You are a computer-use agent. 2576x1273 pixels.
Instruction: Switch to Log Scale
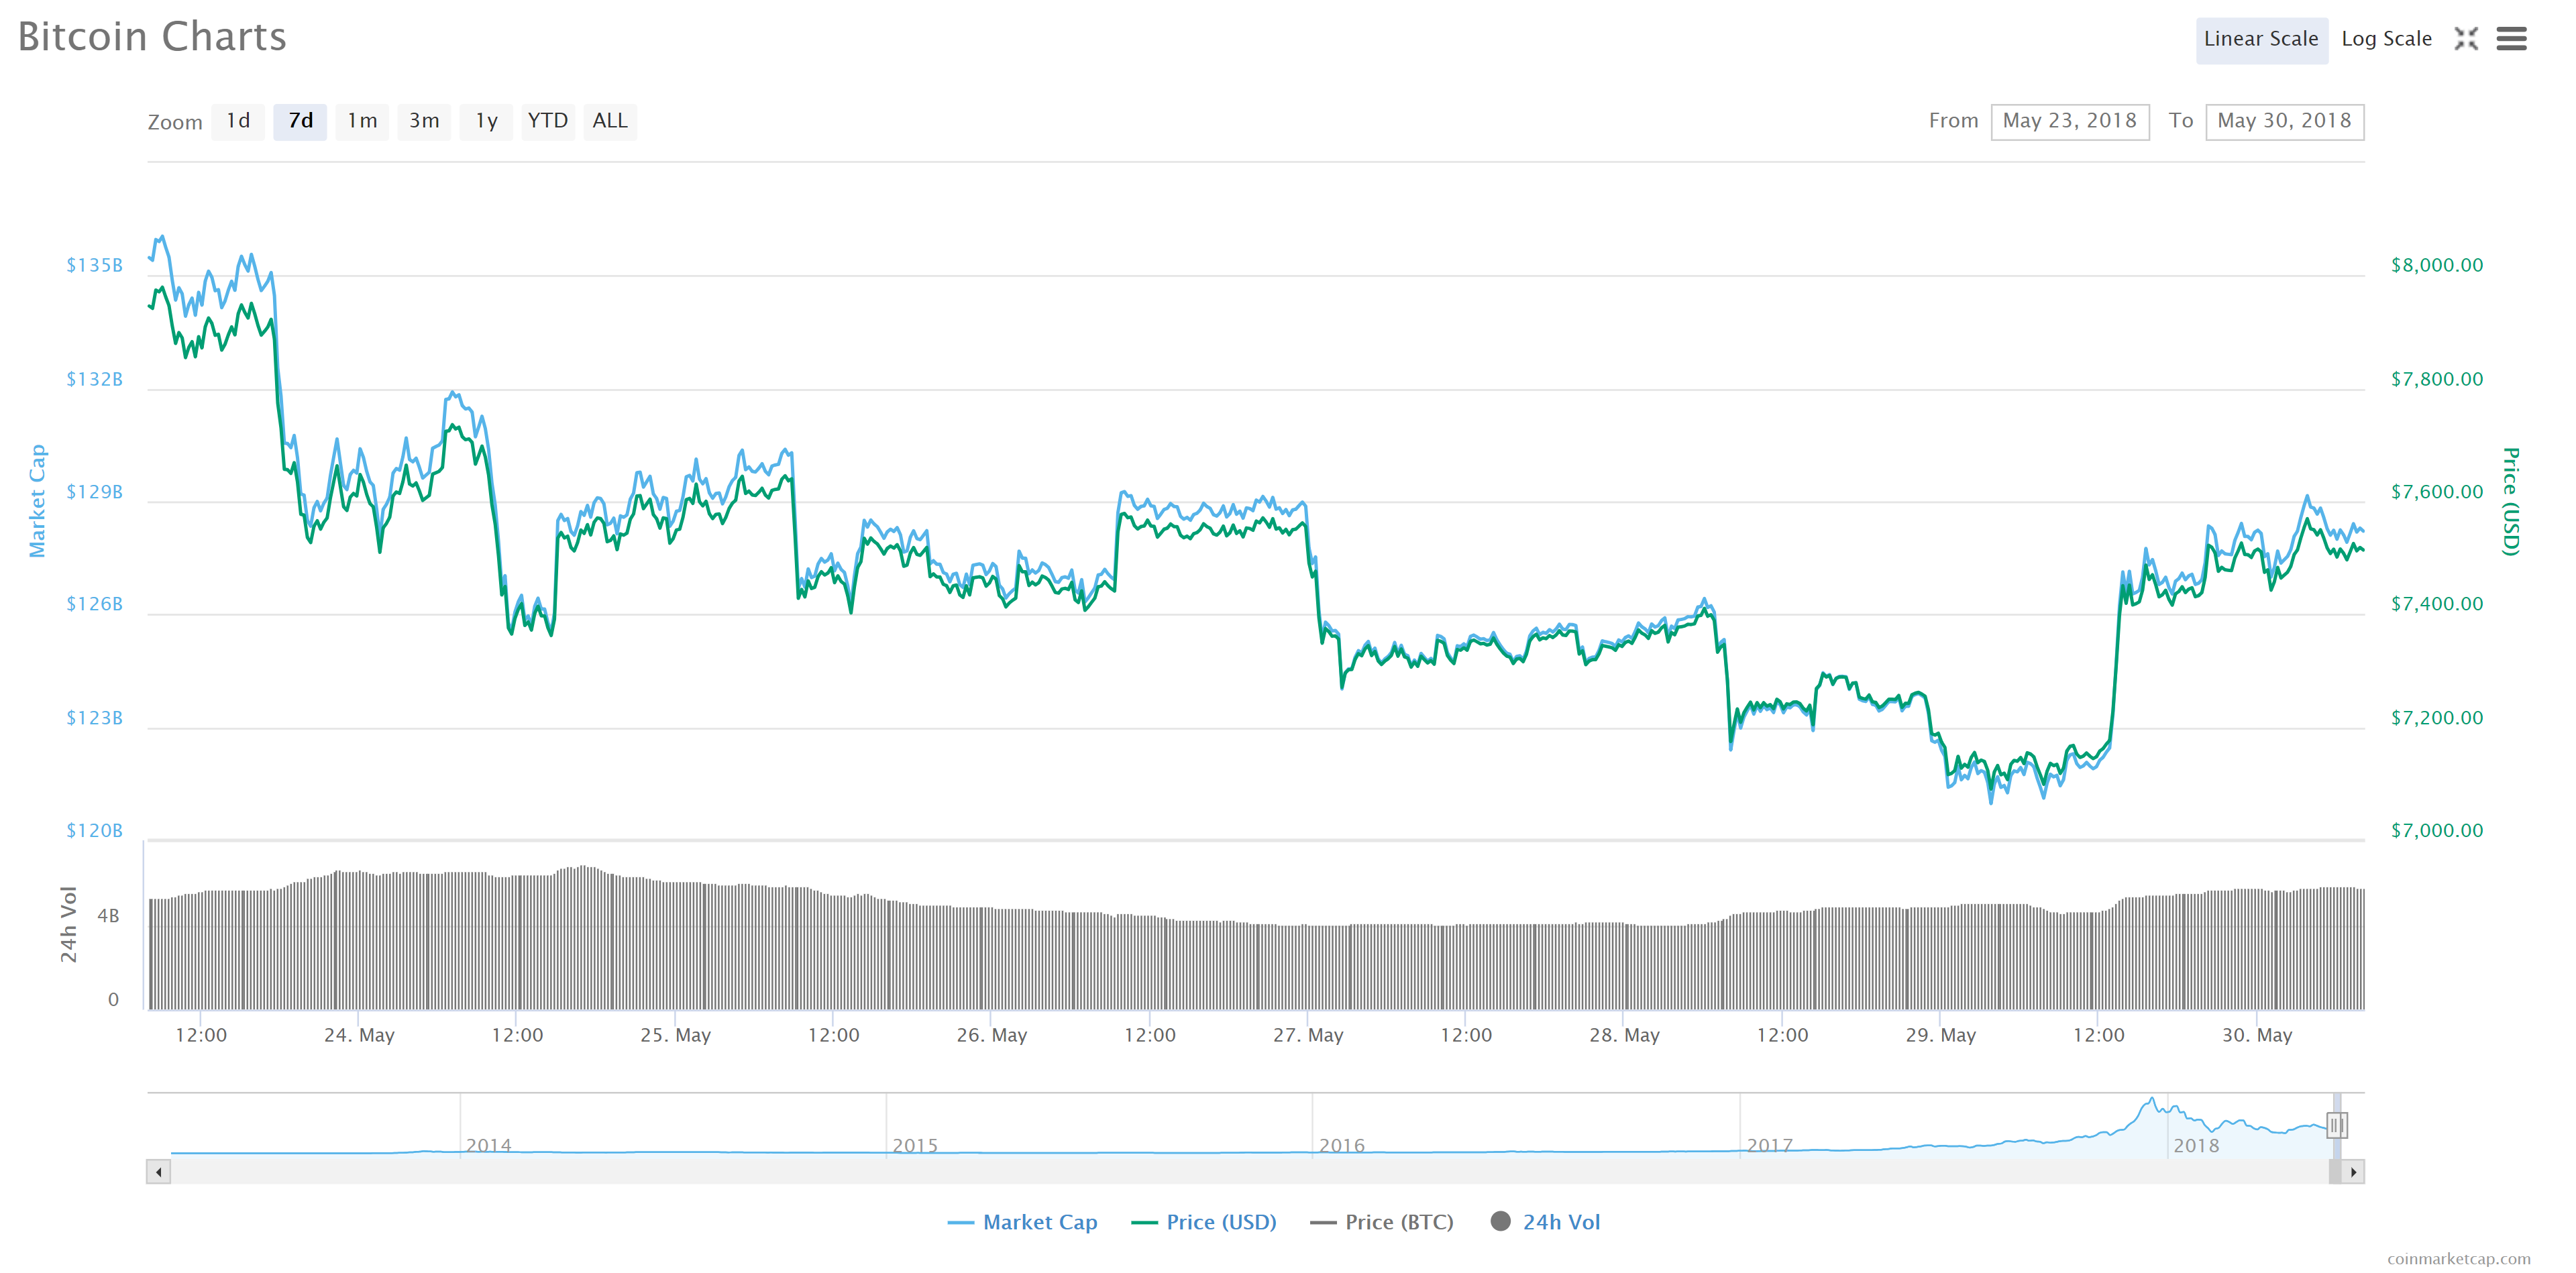2386,40
